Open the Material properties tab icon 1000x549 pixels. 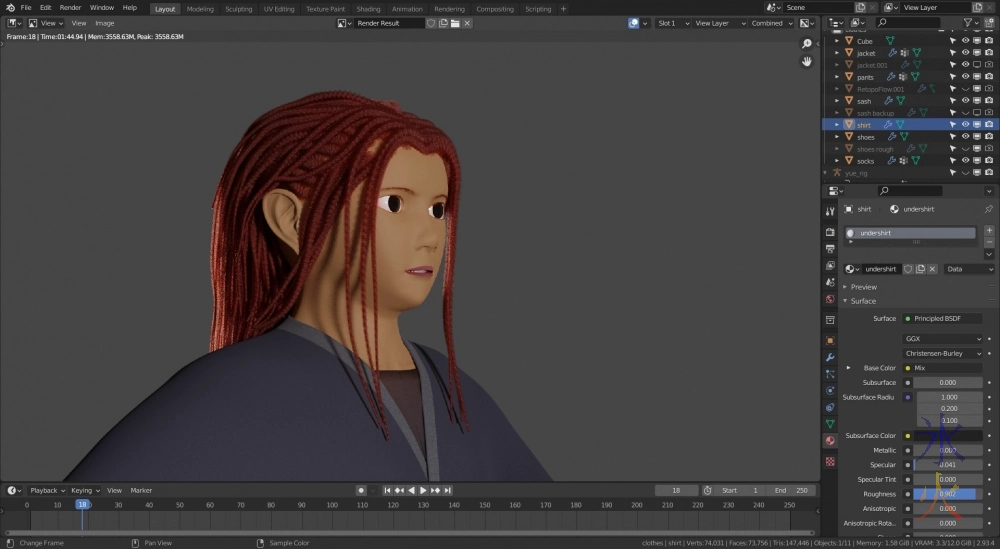(830, 441)
